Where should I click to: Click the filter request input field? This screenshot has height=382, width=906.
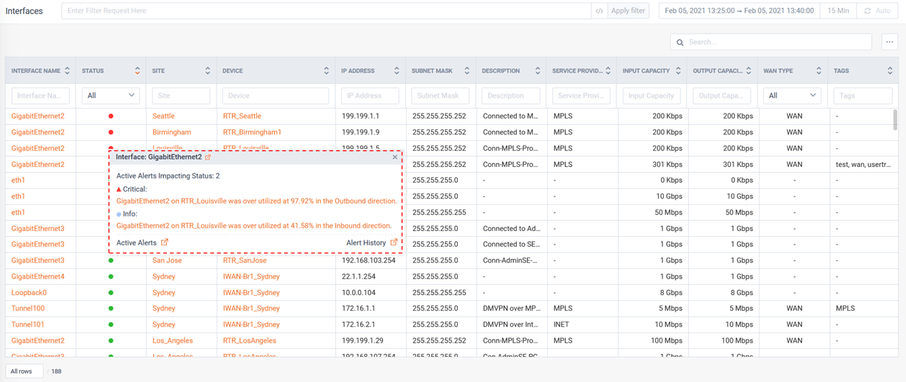(x=326, y=11)
